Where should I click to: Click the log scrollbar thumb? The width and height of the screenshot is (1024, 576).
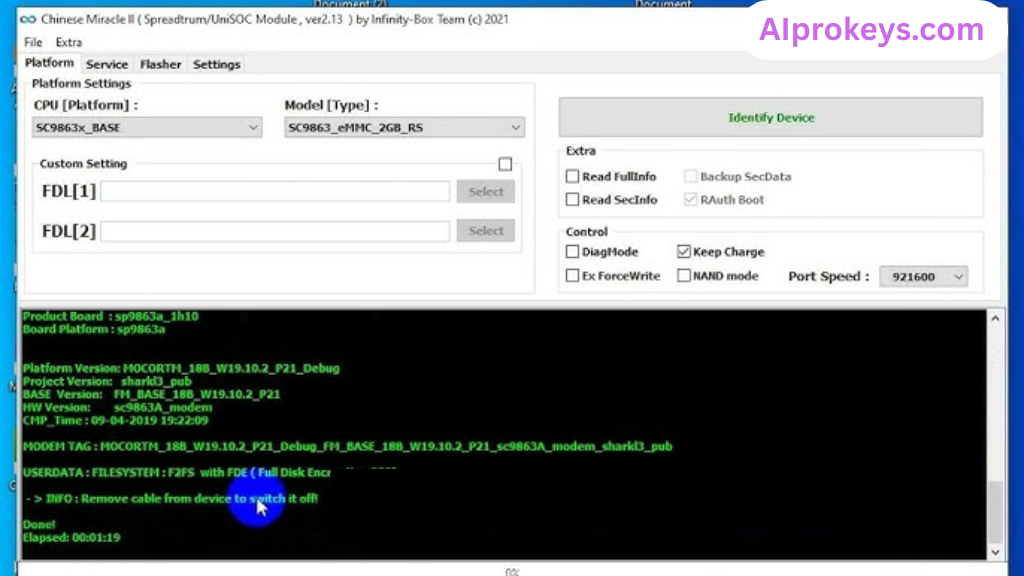coord(995,511)
